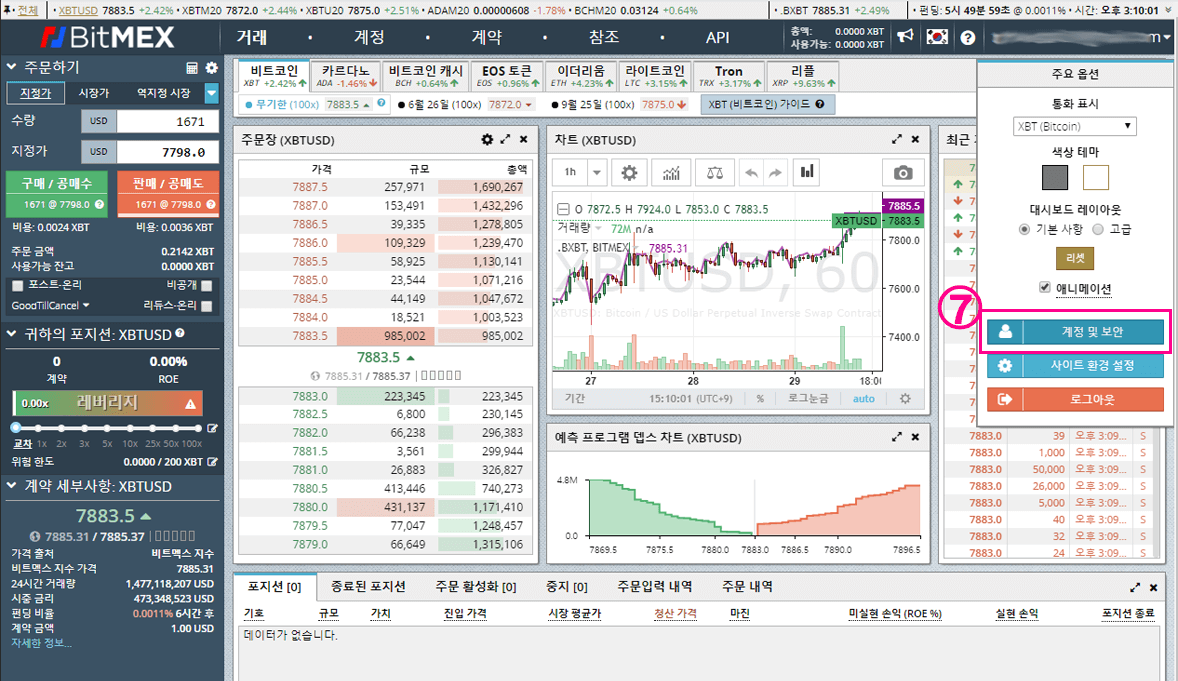Expand the positions panel to fullscreen
Viewport: 1178px width, 681px height.
pos(1134,588)
